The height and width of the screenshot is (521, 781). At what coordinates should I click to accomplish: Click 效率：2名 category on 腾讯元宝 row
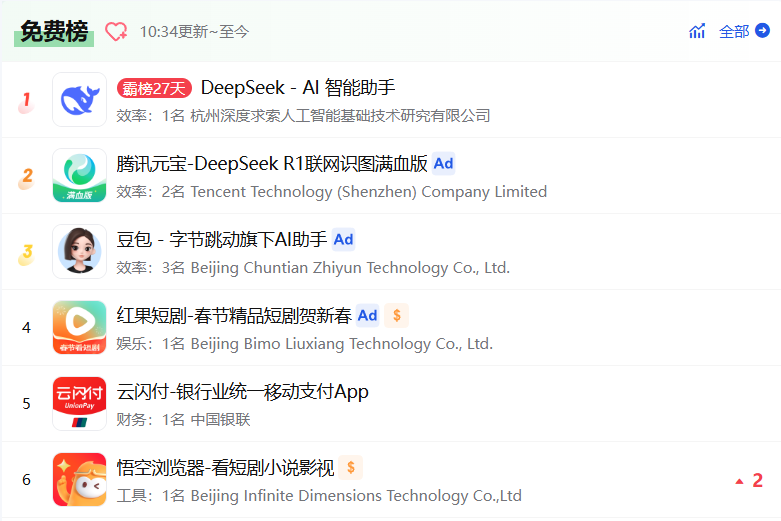point(150,192)
